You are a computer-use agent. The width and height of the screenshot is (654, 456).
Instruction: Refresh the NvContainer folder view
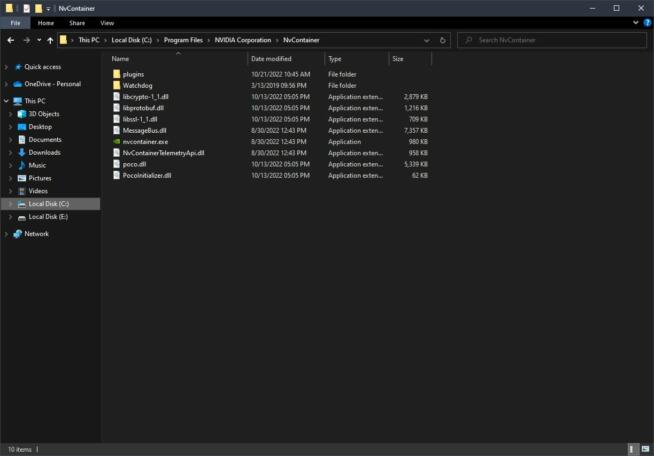(x=443, y=40)
